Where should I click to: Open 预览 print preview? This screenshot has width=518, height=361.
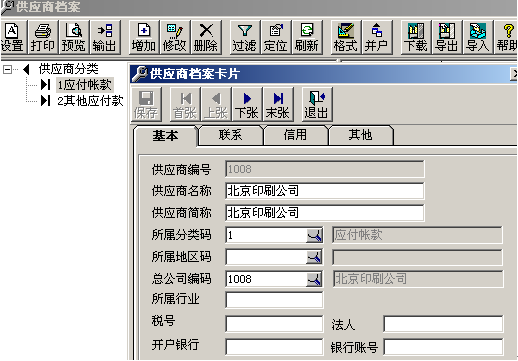pyautogui.click(x=74, y=37)
